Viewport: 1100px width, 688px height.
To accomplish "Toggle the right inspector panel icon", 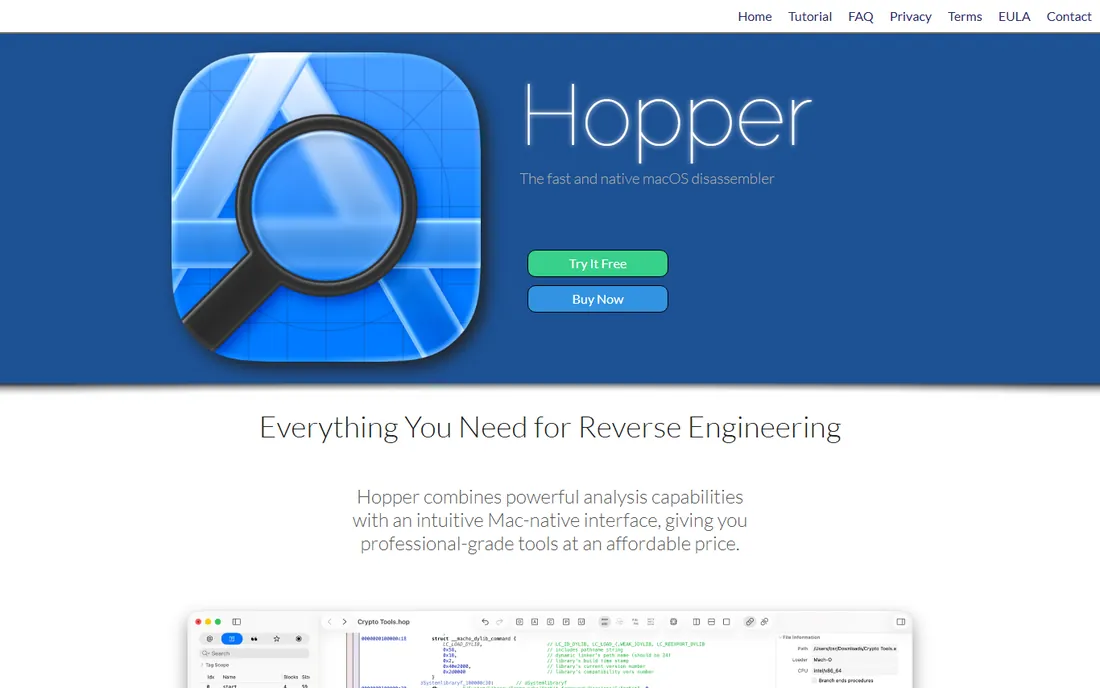I will [901, 621].
